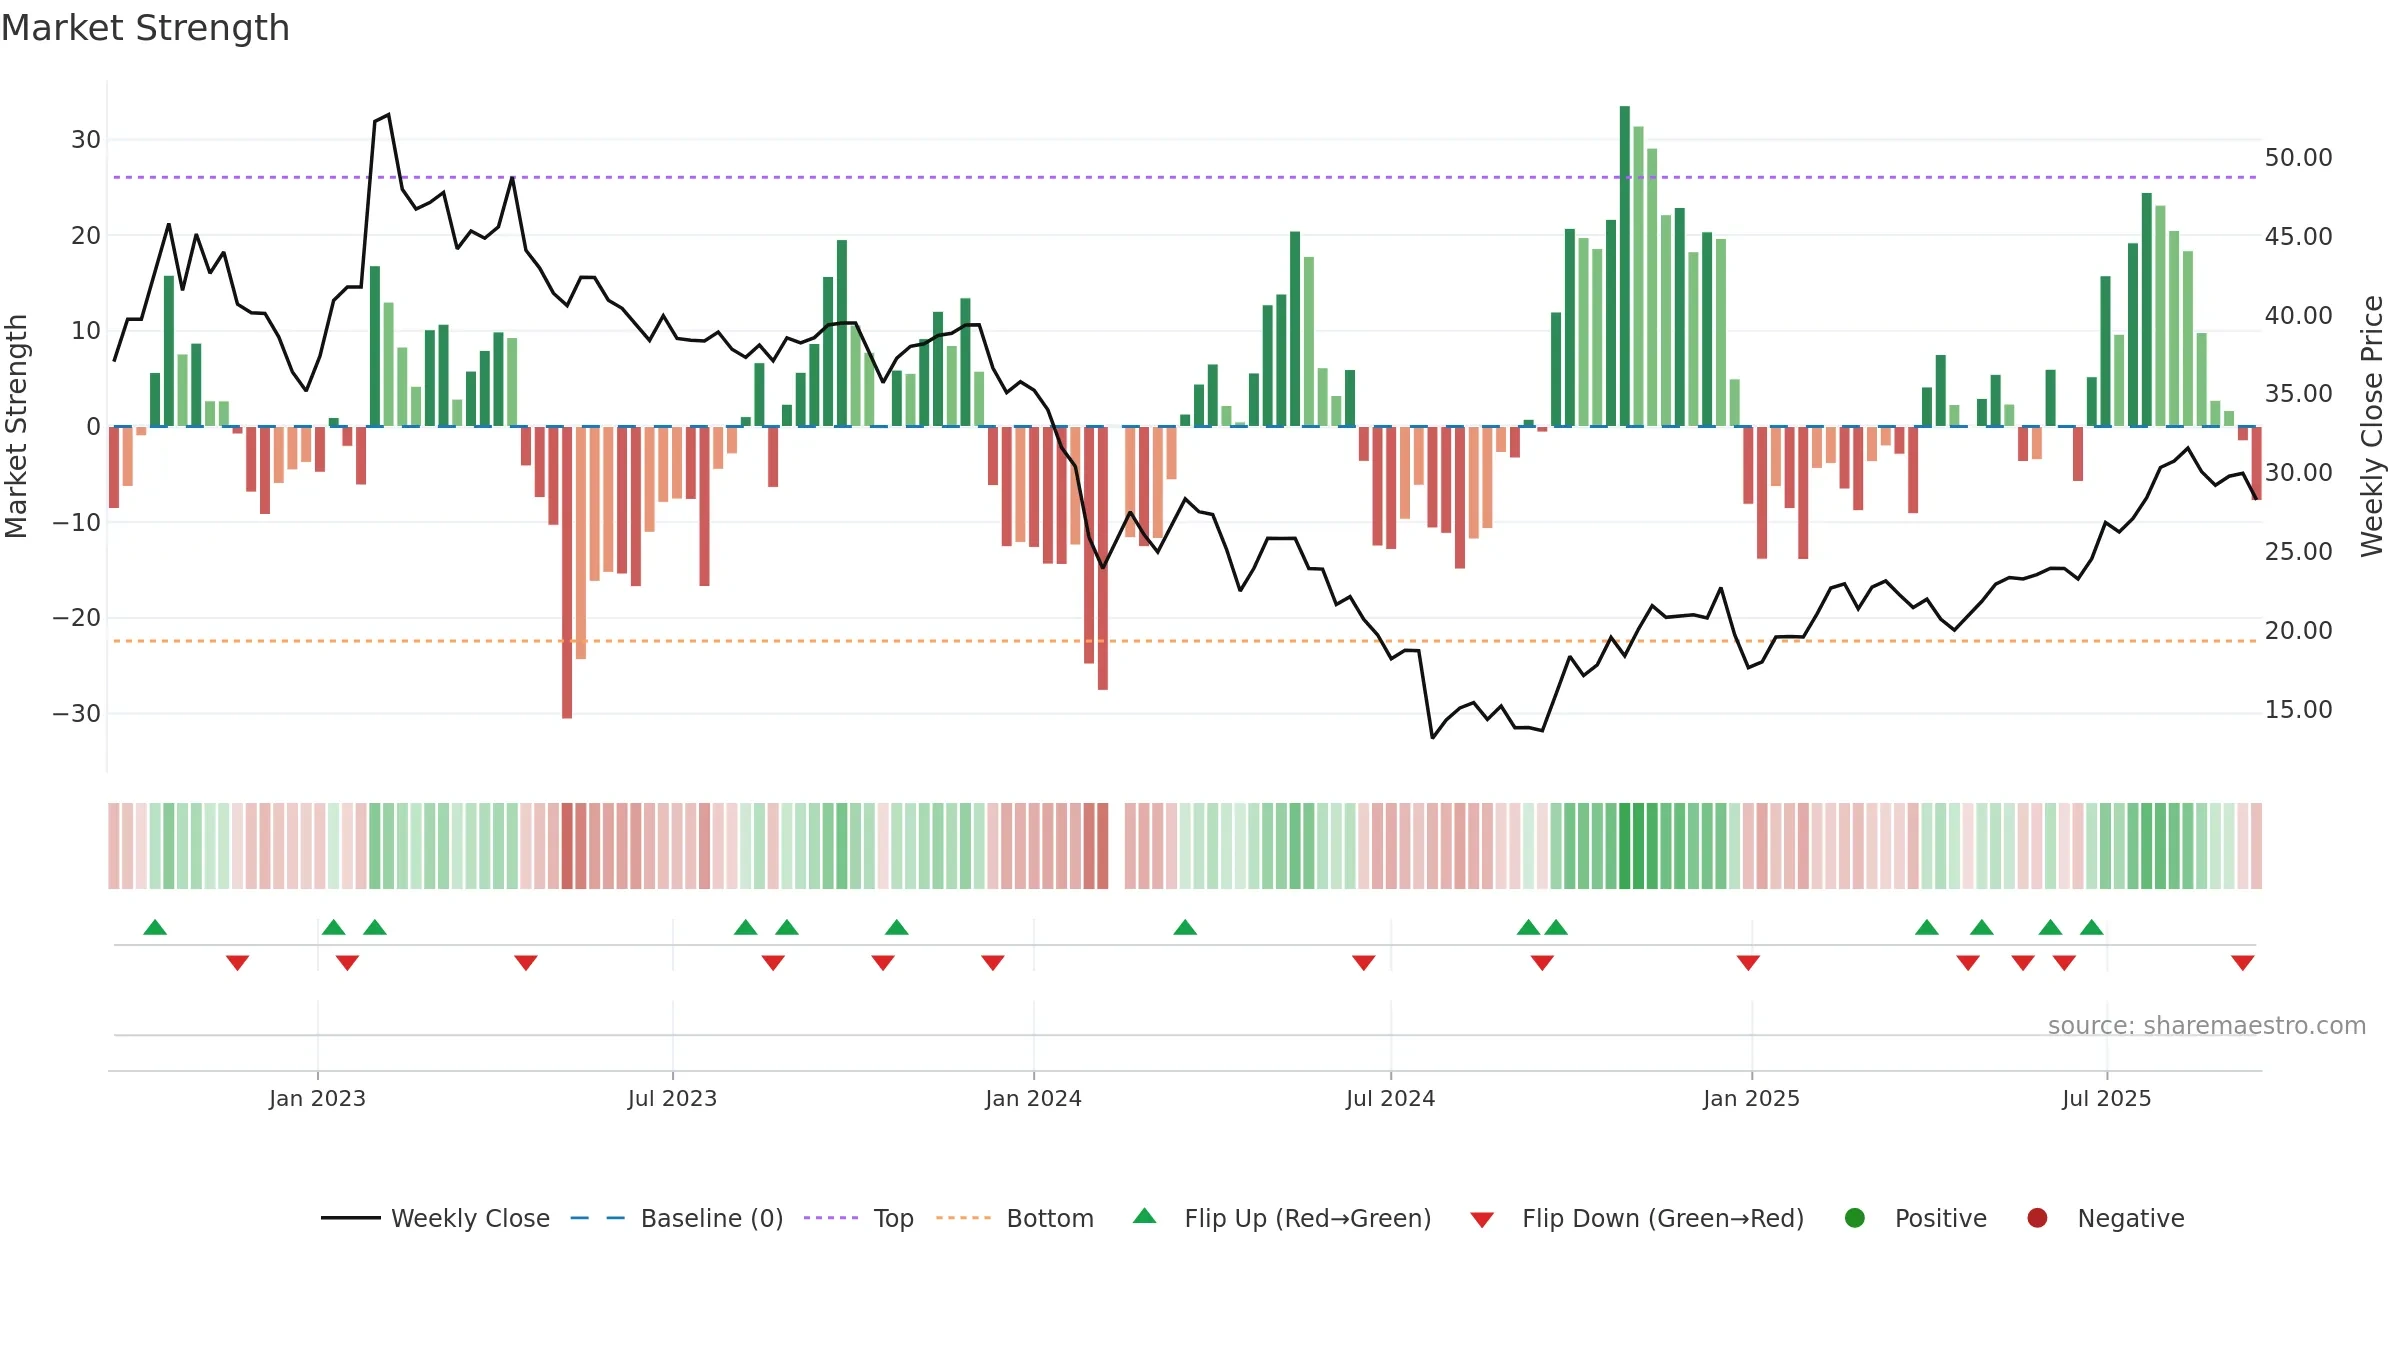The image size is (2400, 1350).
Task: Select the Flip Down (Green→Red) legend label
Action: coord(1663,1218)
